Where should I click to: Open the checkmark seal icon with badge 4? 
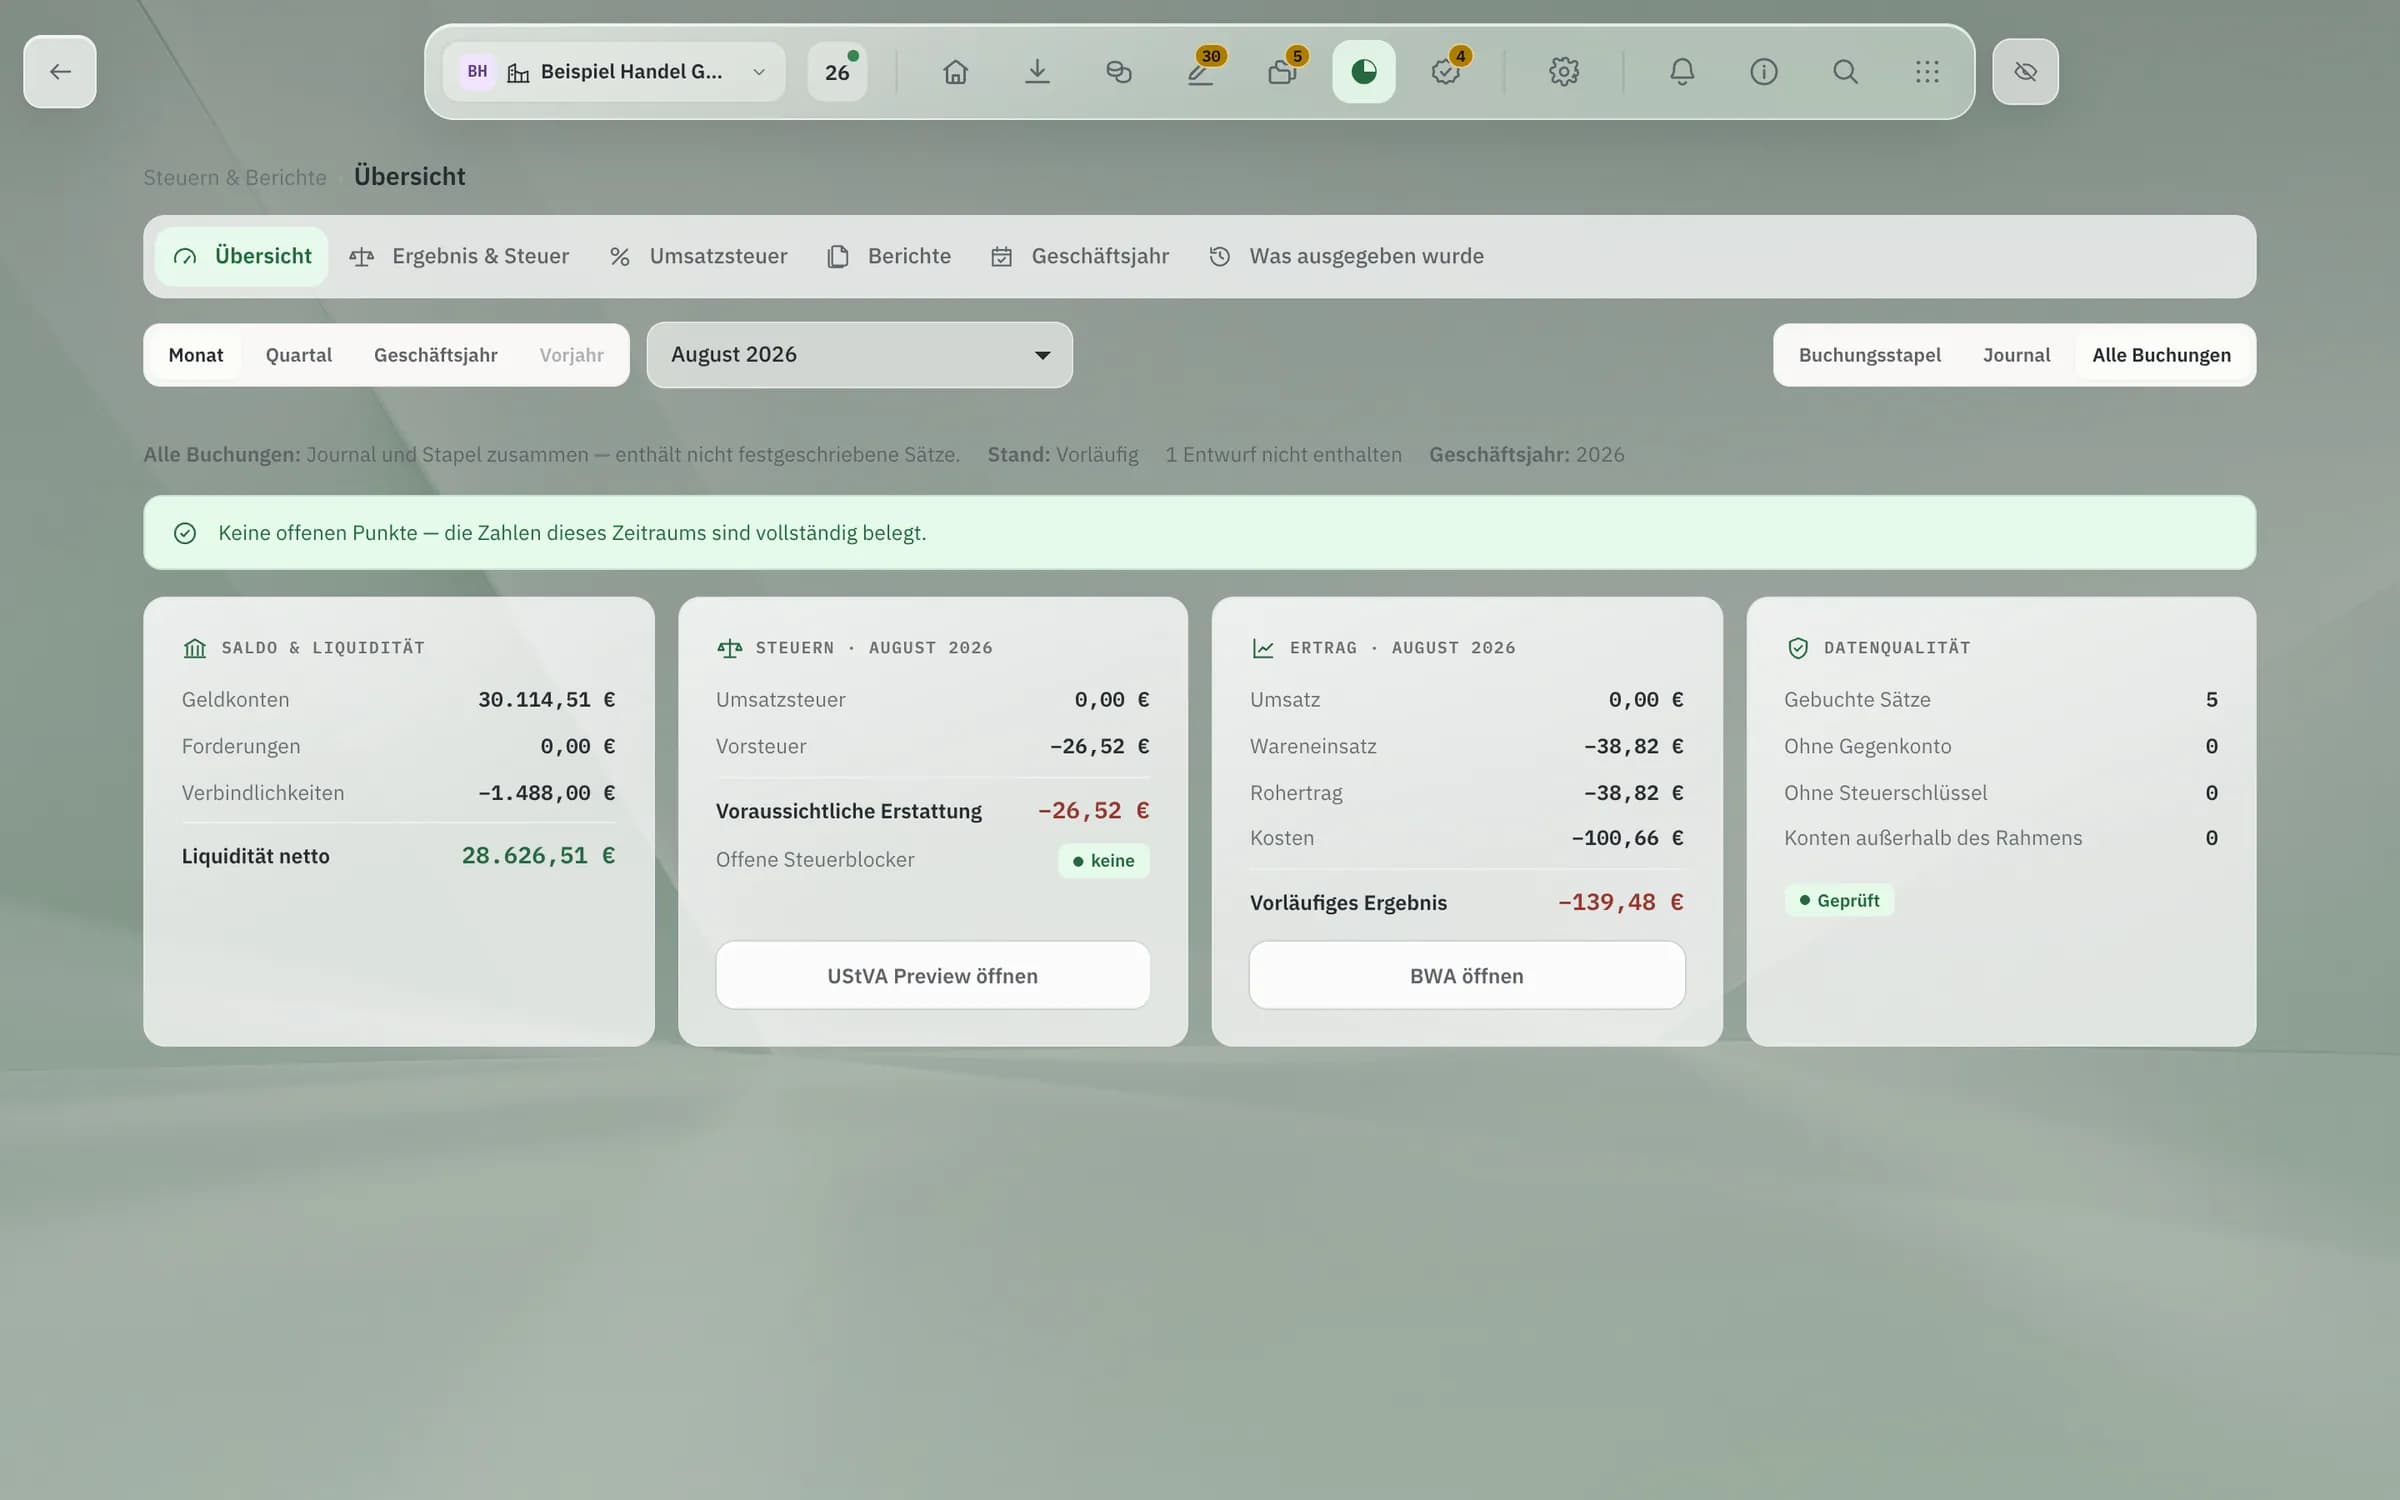1446,71
